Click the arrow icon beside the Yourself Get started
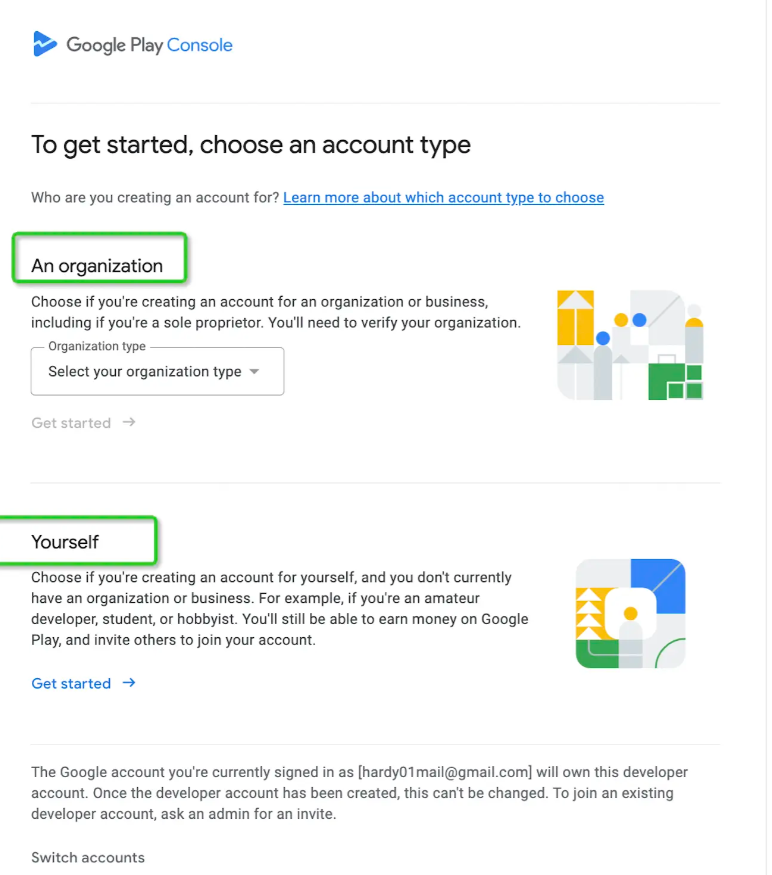 pos(129,683)
